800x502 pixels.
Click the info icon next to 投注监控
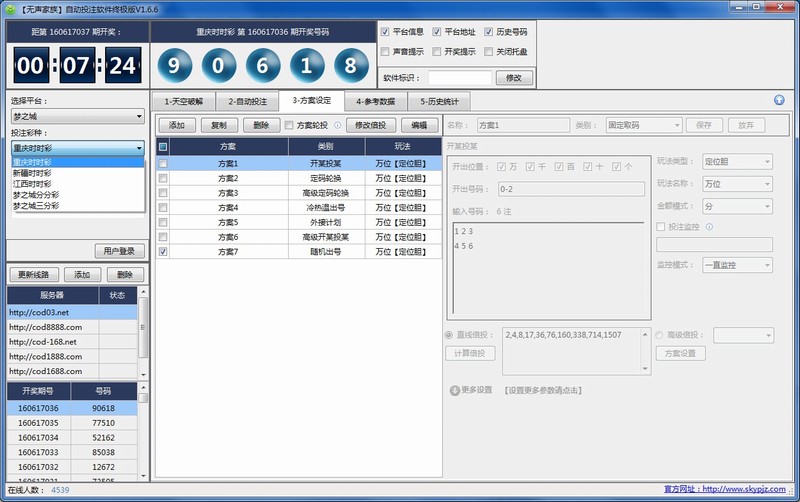708,226
